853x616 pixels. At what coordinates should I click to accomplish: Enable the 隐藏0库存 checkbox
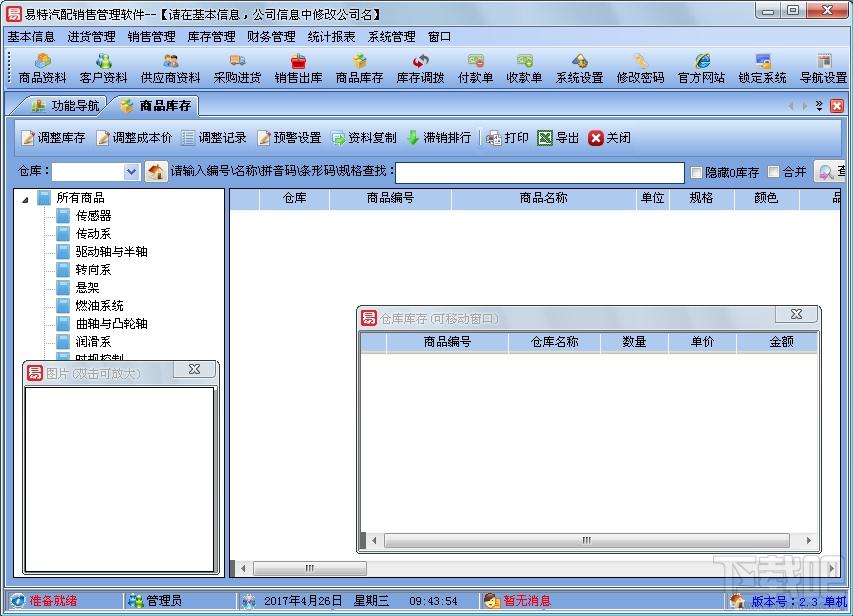pos(697,173)
